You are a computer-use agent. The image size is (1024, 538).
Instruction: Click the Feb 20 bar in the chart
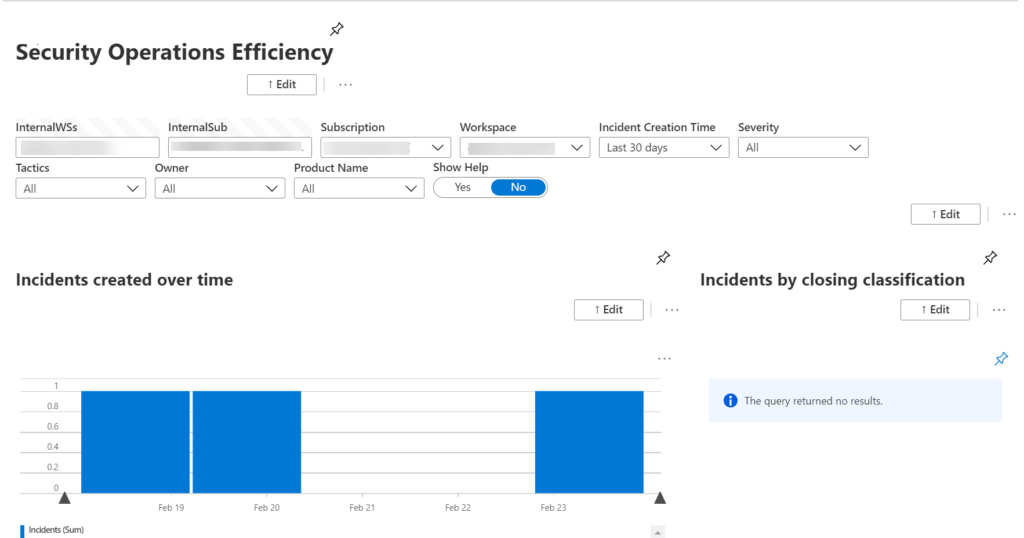247,442
